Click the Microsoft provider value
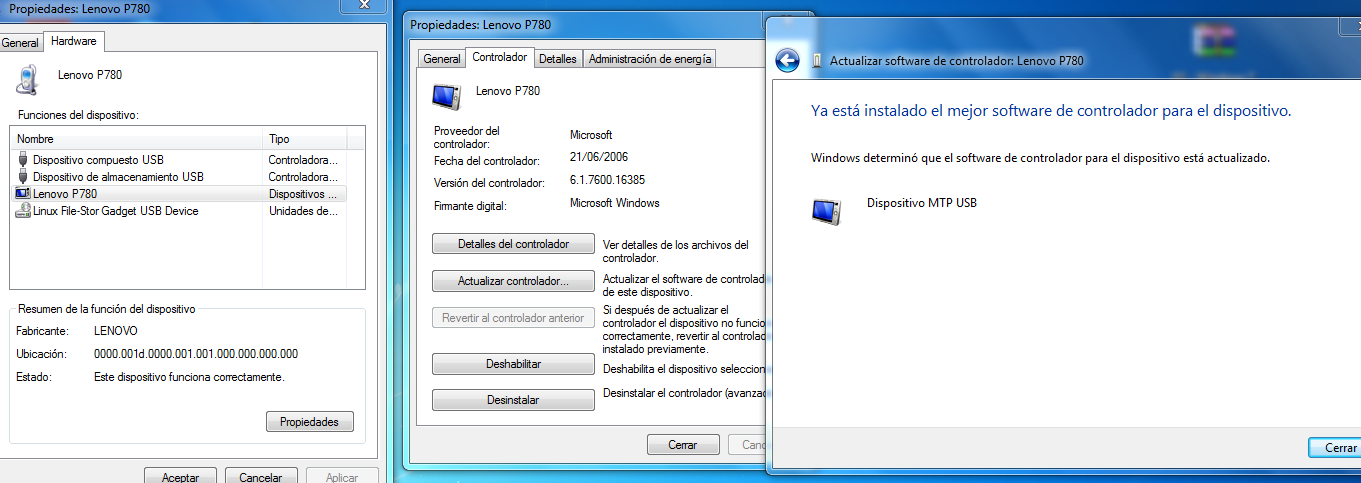The height and width of the screenshot is (483, 1361). tap(590, 134)
